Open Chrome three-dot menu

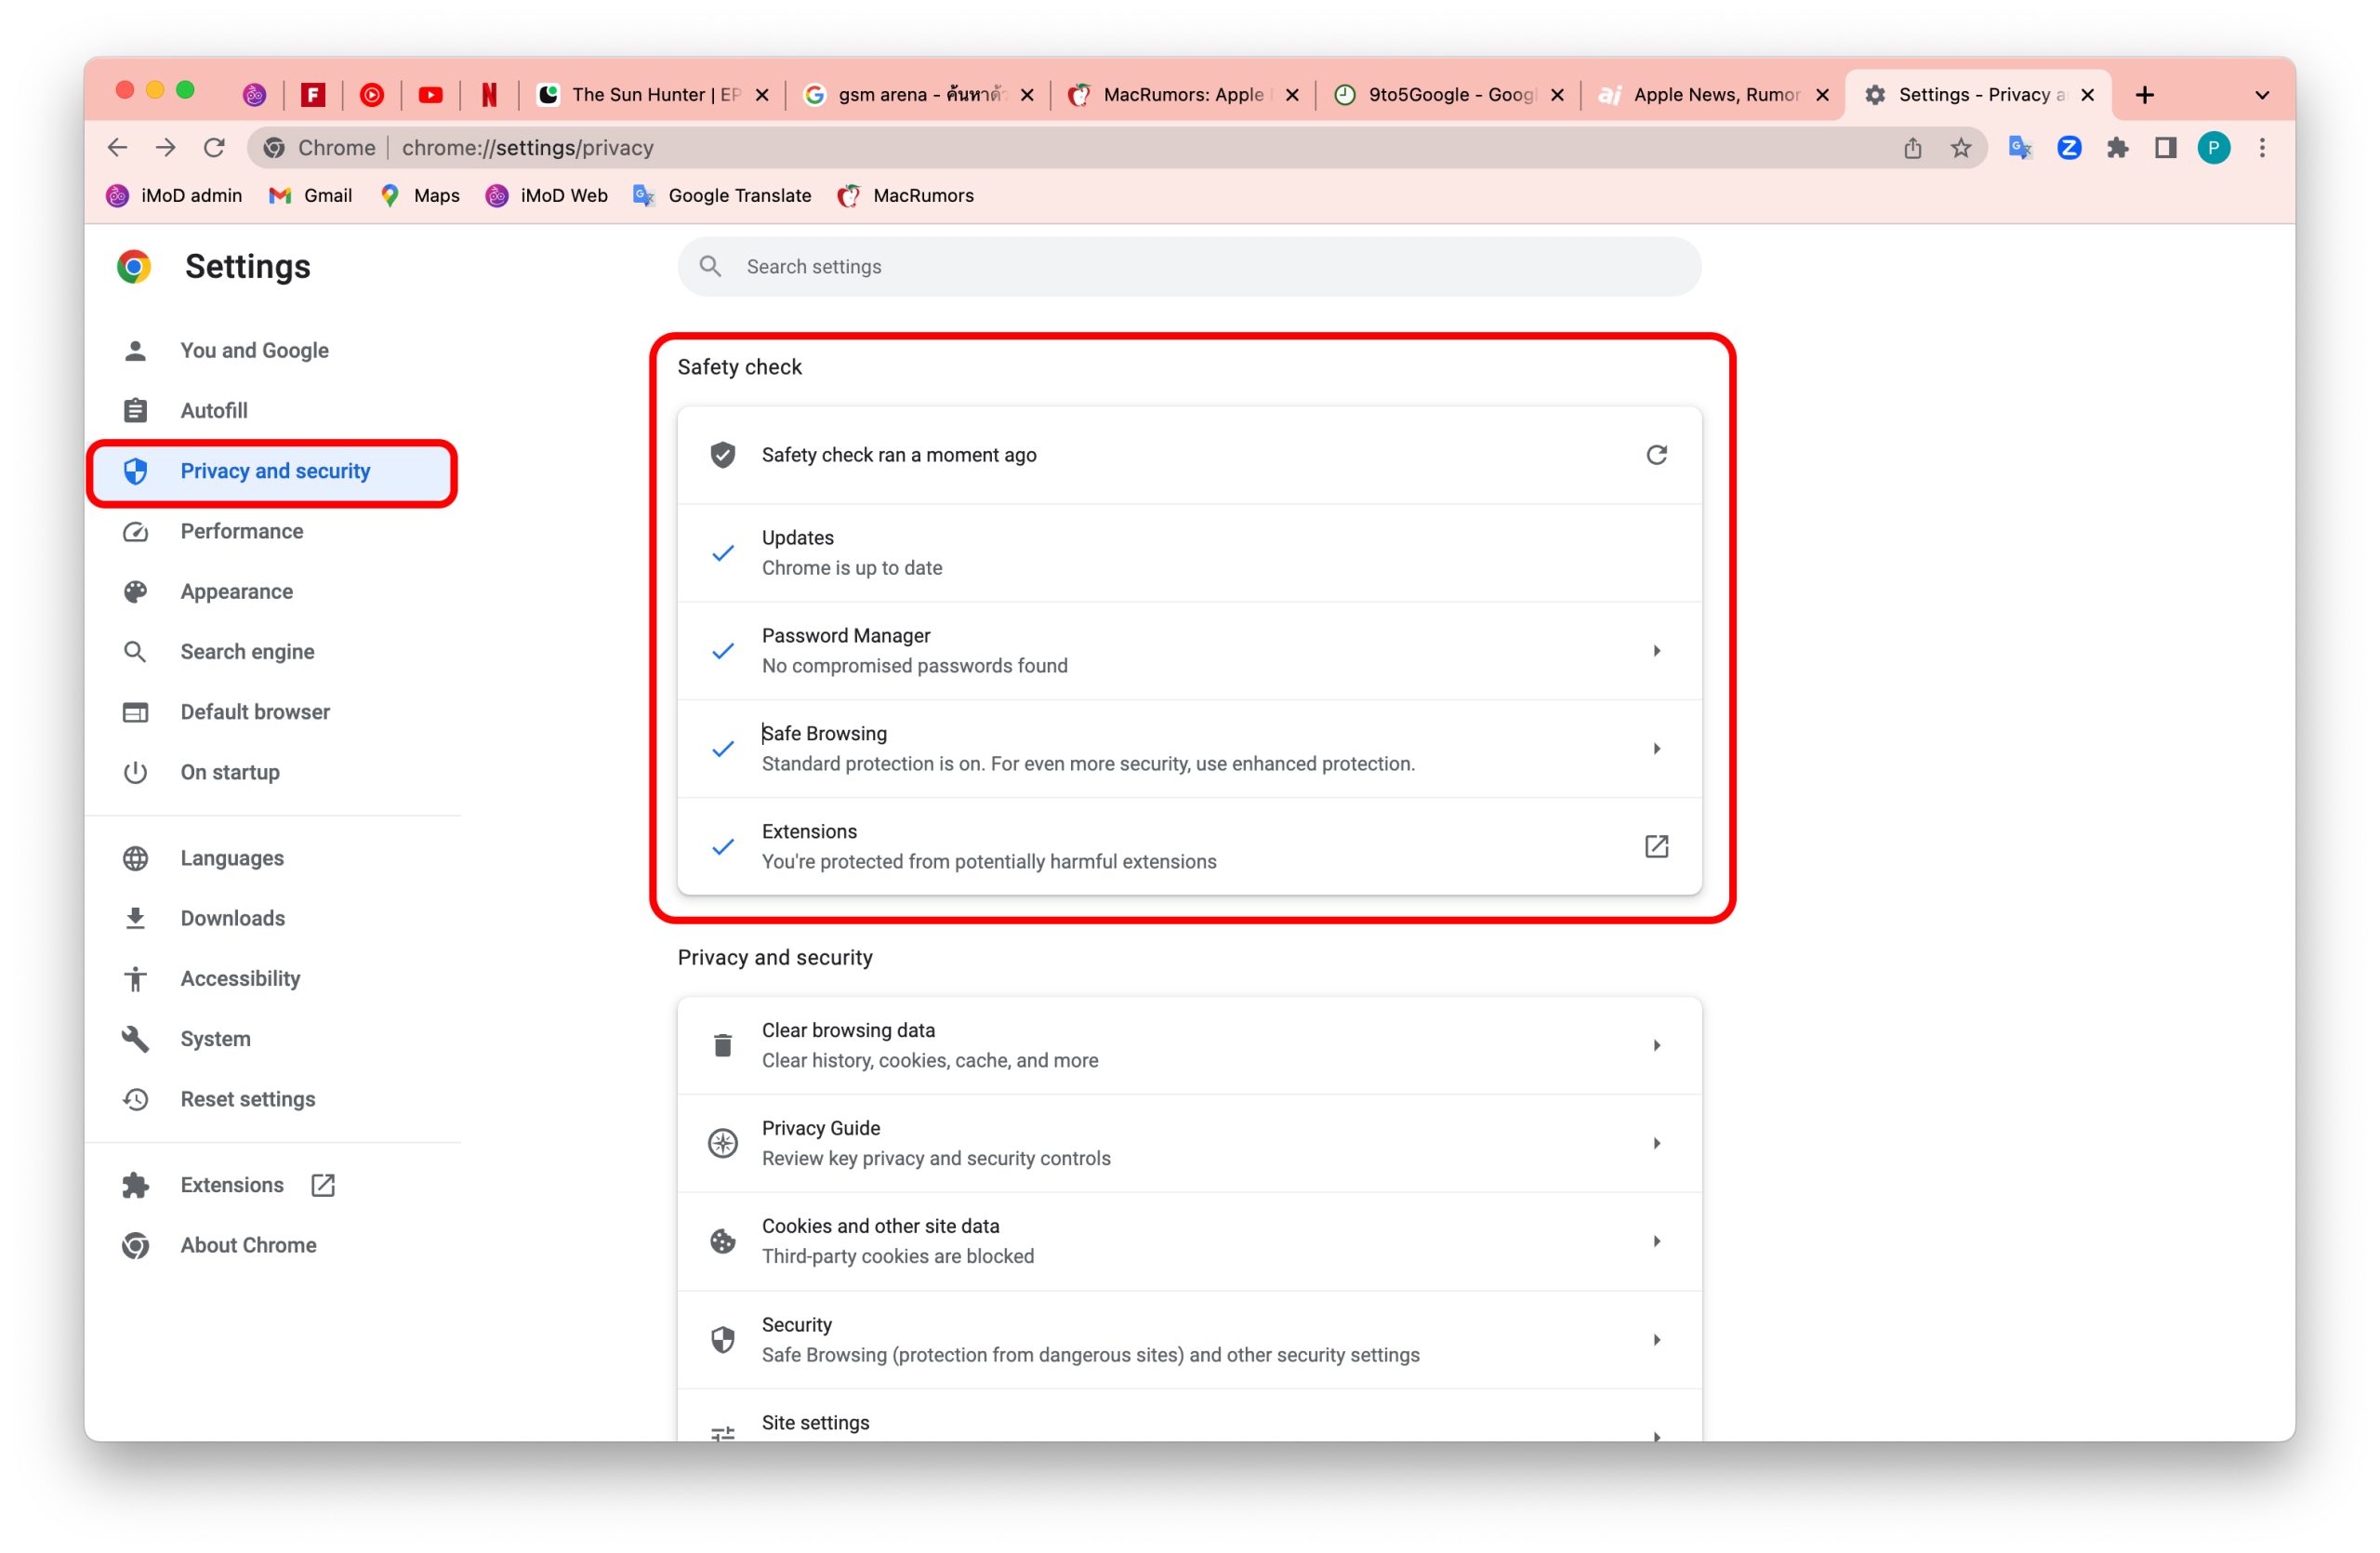click(x=2262, y=148)
